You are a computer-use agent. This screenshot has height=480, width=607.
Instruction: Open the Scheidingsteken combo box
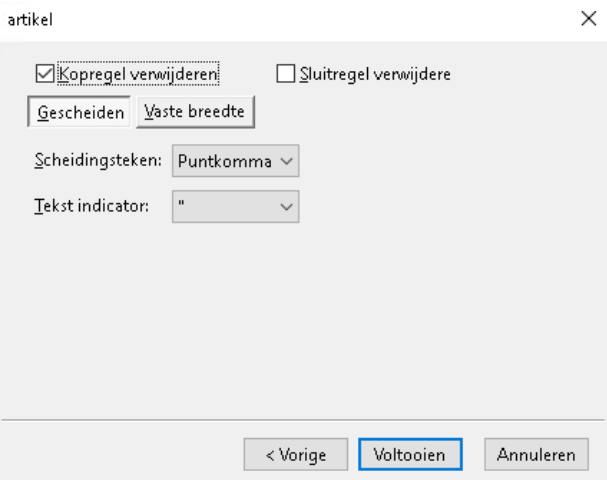click(236, 160)
